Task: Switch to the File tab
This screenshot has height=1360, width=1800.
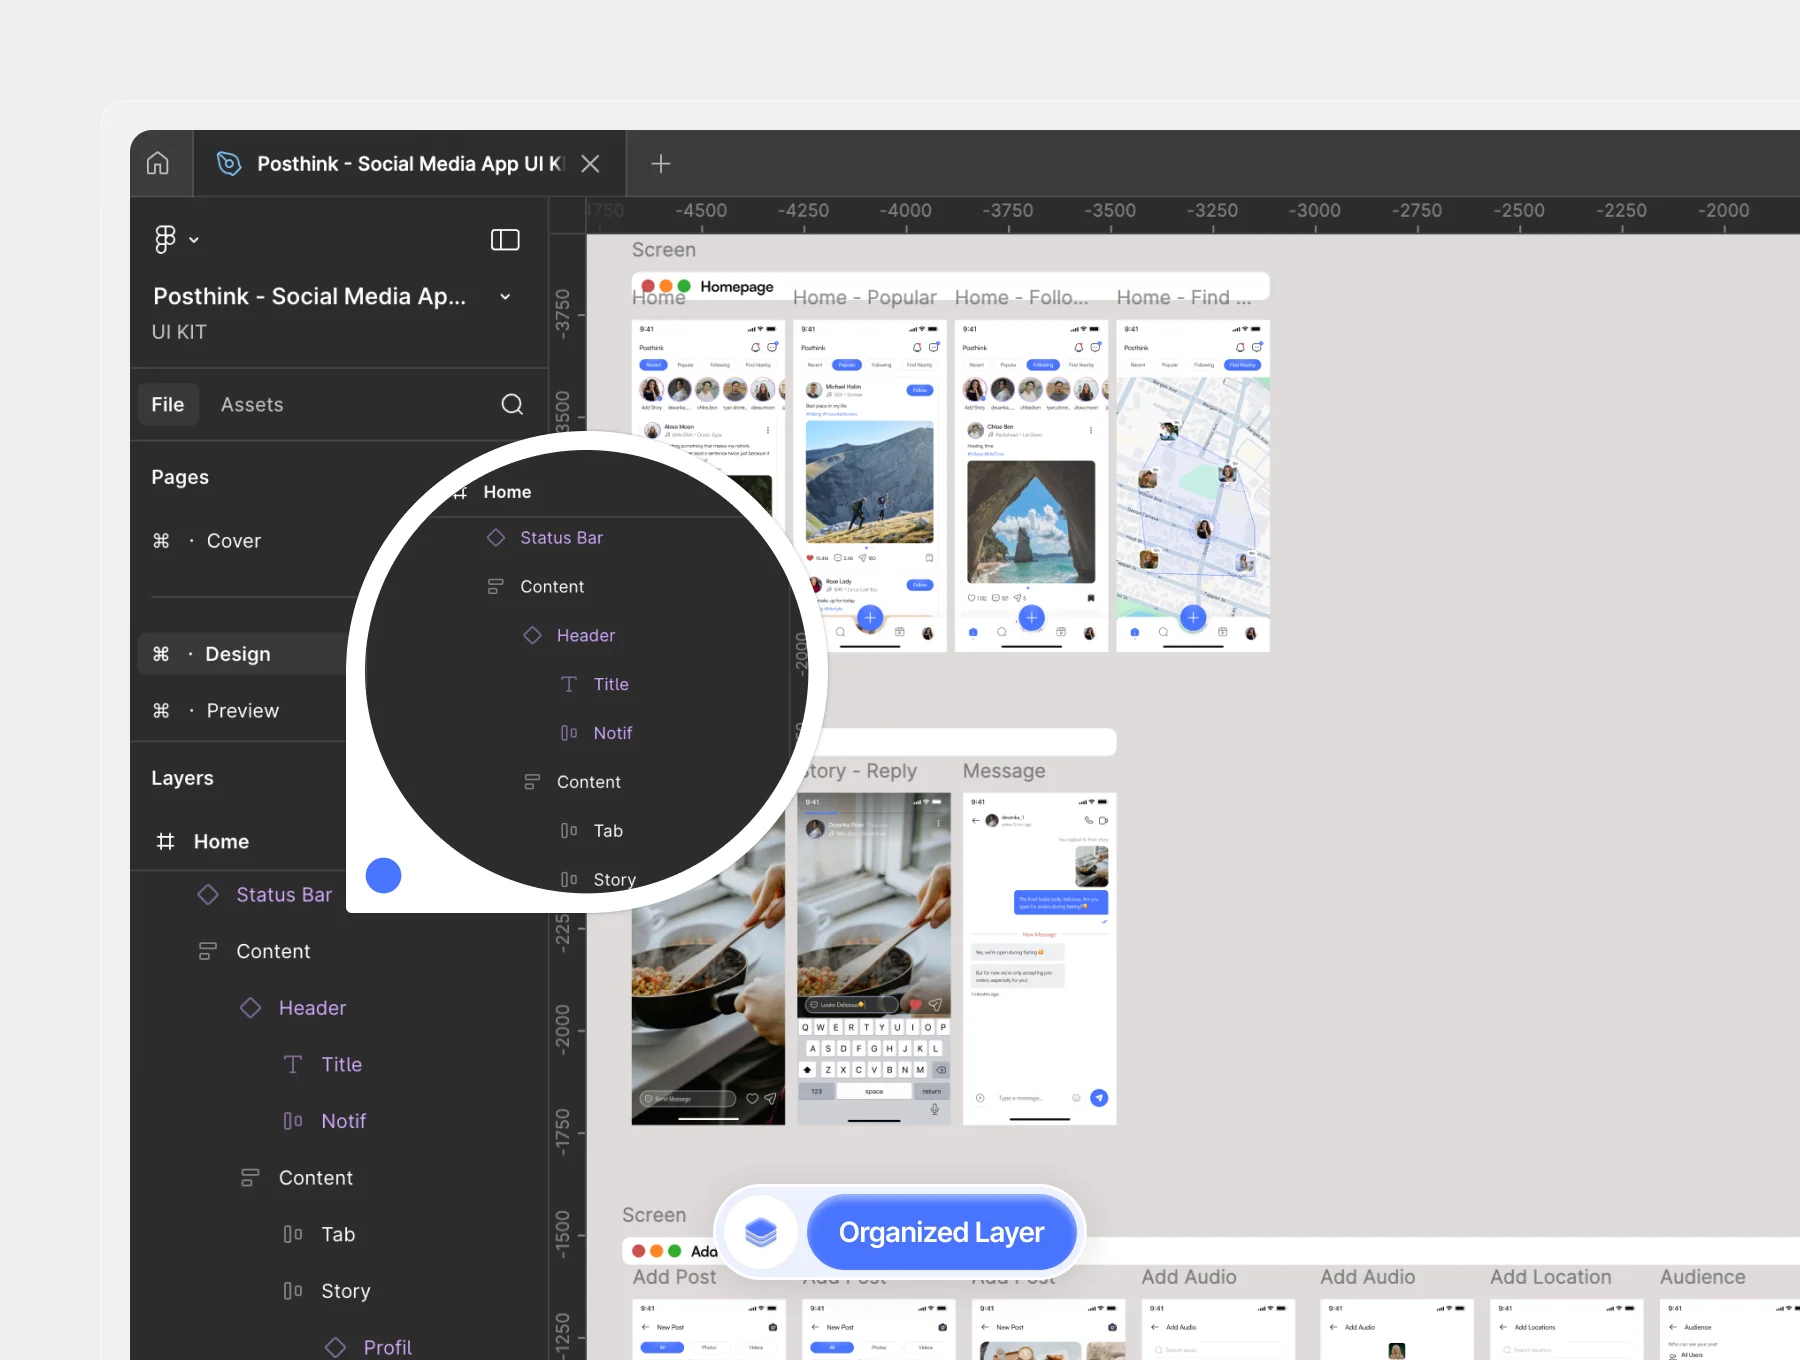Action: [x=168, y=404]
